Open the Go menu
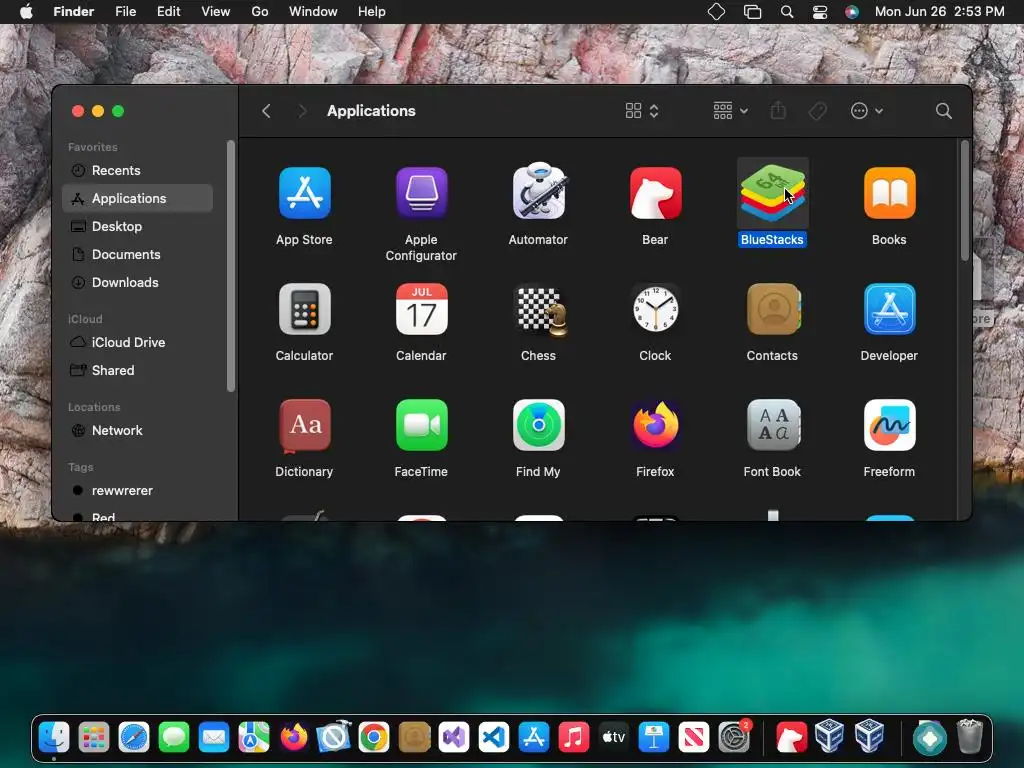This screenshot has height=768, width=1024. coord(260,12)
